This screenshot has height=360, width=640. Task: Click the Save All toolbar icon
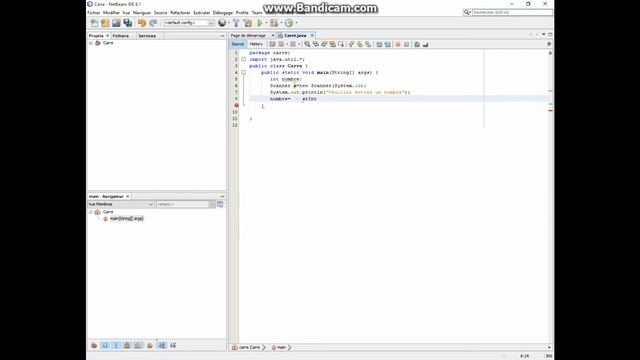point(128,23)
